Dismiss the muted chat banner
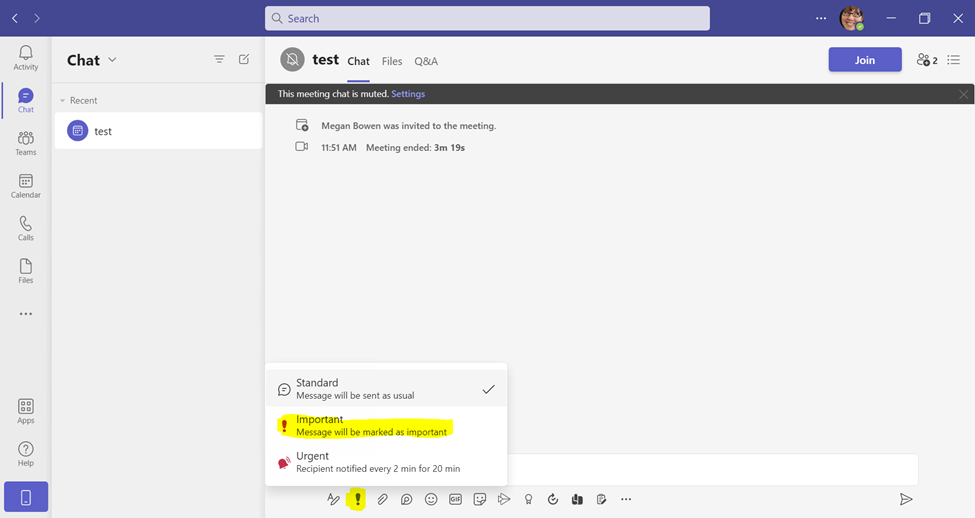Screen dimensions: 975x518 (x=963, y=95)
